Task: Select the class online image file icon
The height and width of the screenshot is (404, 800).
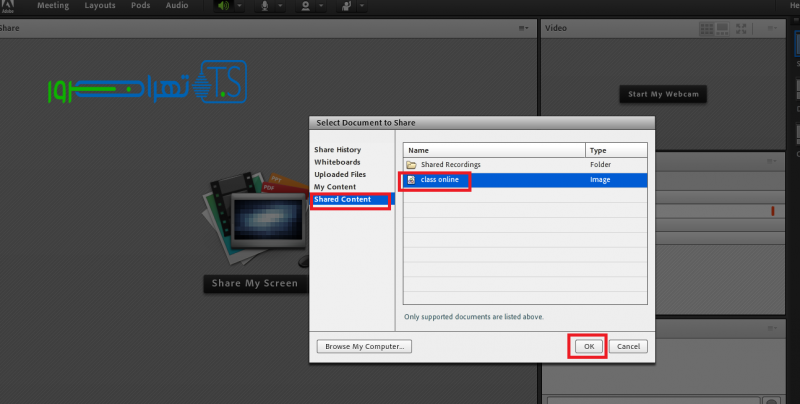Action: pyautogui.click(x=411, y=179)
